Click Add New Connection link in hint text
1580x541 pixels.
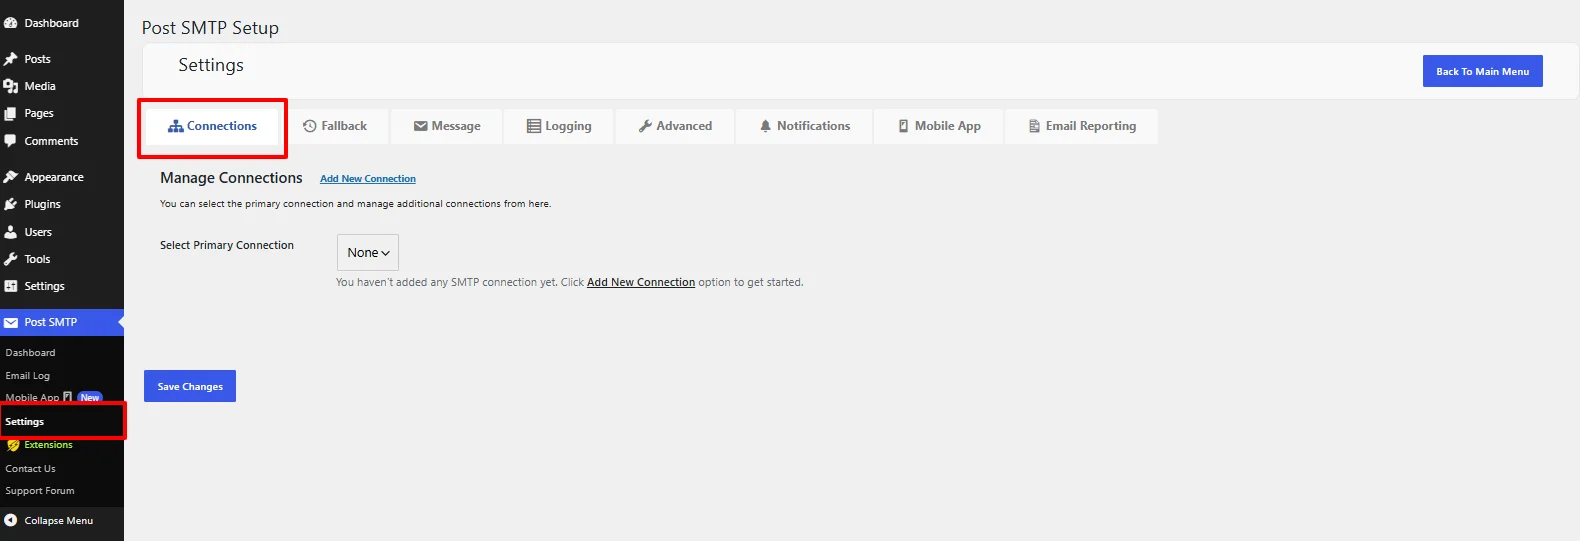click(641, 282)
